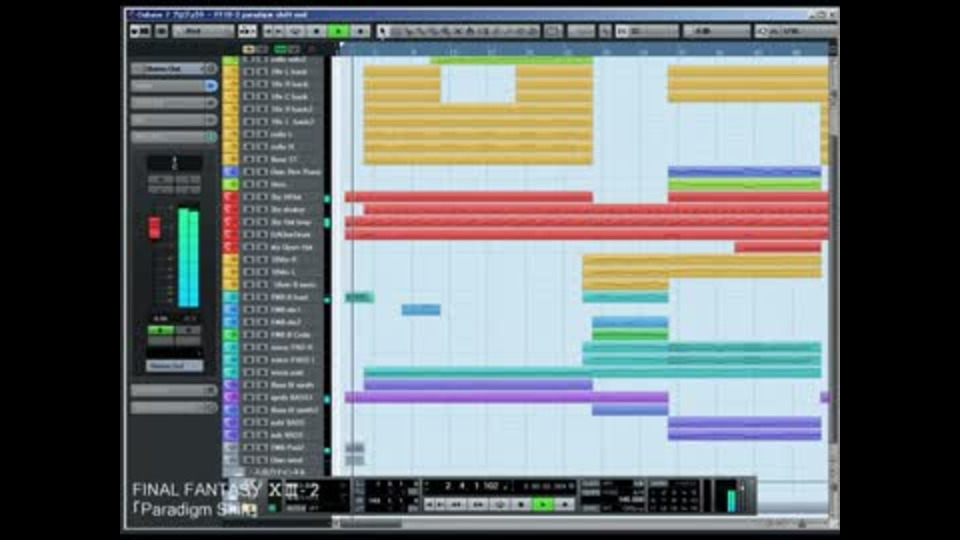Solo the Bass ST track
960x540 pixels.
tap(262, 159)
